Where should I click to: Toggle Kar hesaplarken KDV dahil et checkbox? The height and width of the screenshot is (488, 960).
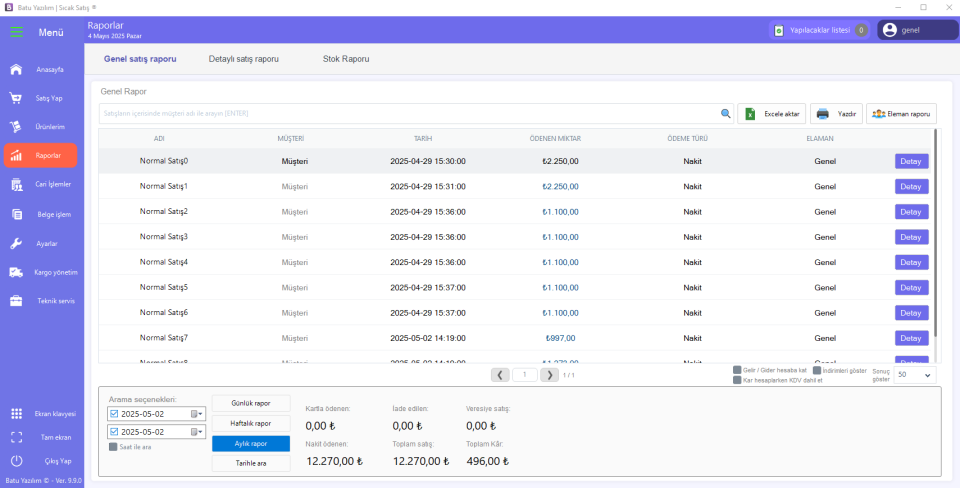pos(737,380)
